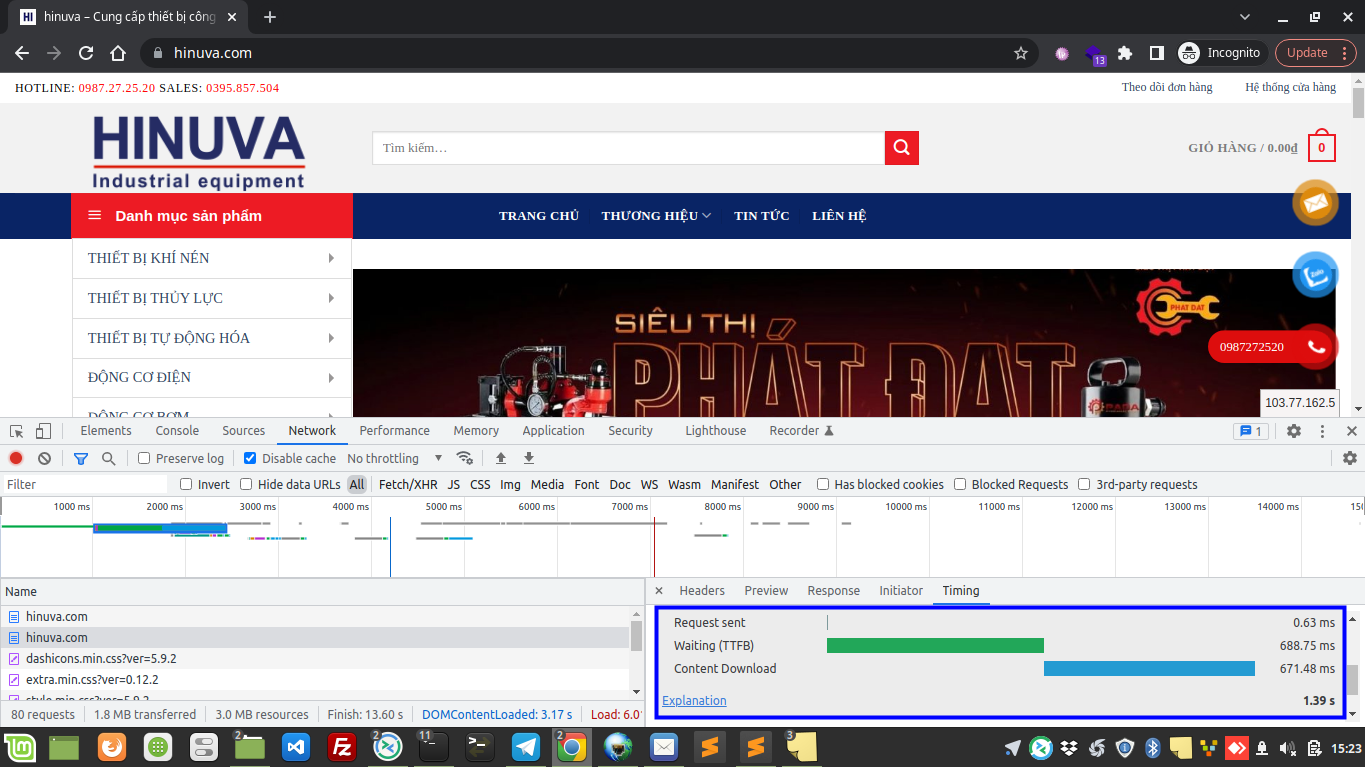Close the request details pane

pyautogui.click(x=659, y=591)
